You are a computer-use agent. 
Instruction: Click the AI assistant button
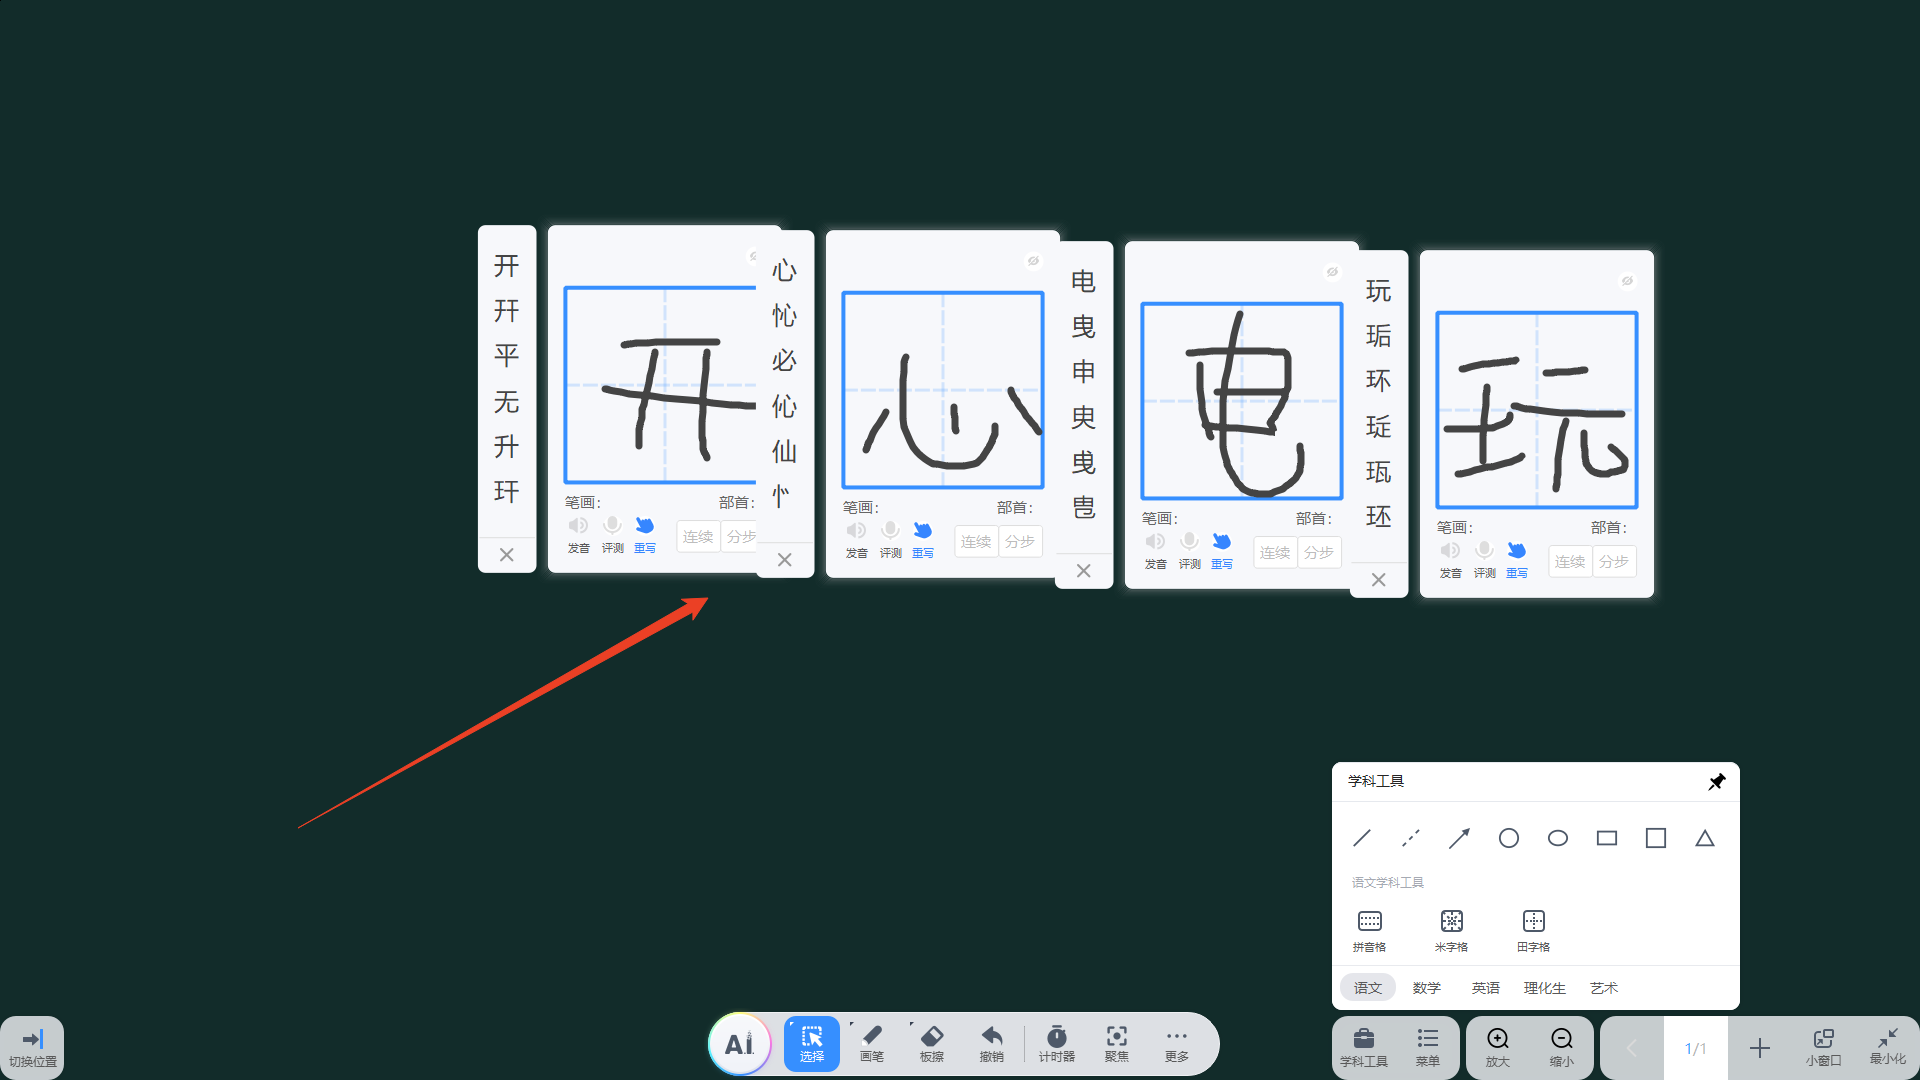740,1044
